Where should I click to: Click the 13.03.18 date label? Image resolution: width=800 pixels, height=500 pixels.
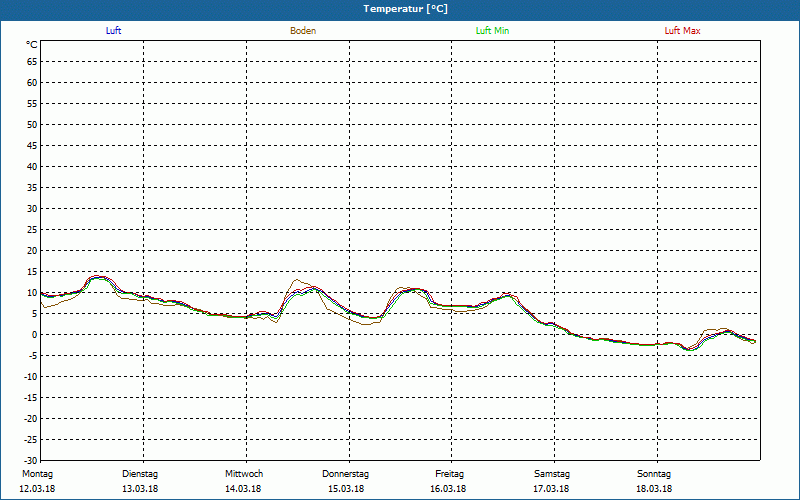click(x=140, y=489)
